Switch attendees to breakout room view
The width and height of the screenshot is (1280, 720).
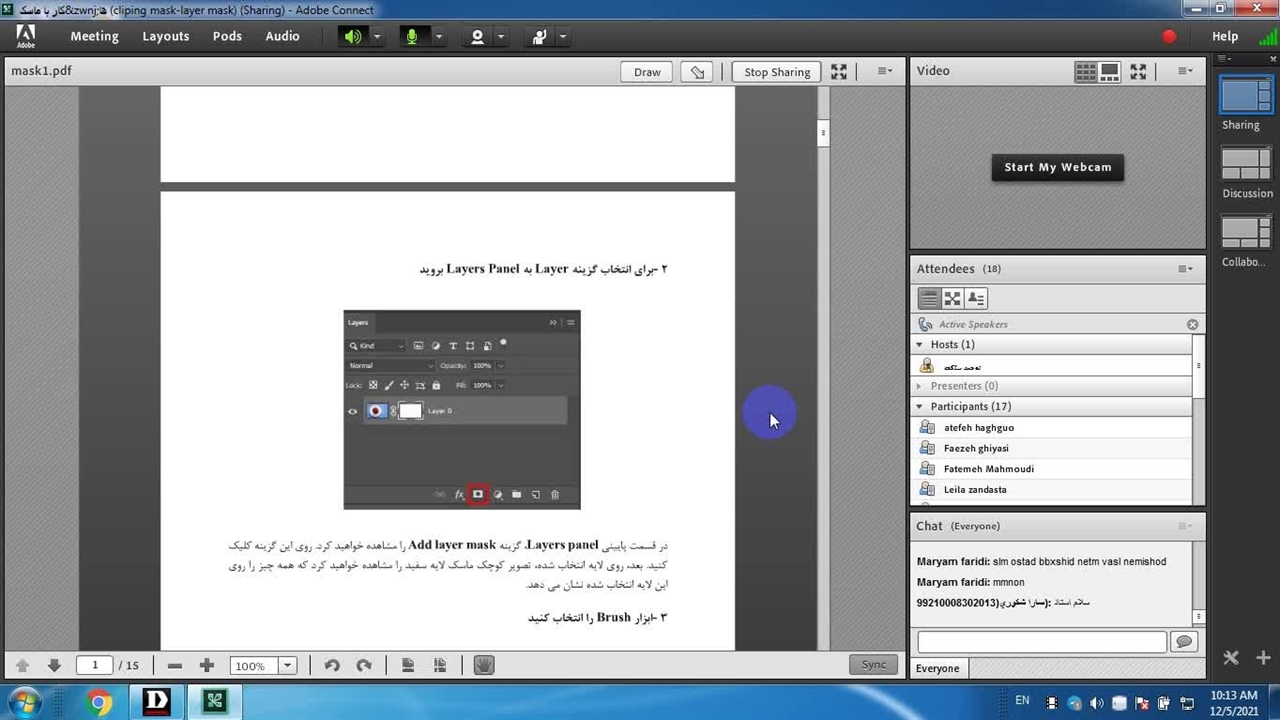coord(952,298)
